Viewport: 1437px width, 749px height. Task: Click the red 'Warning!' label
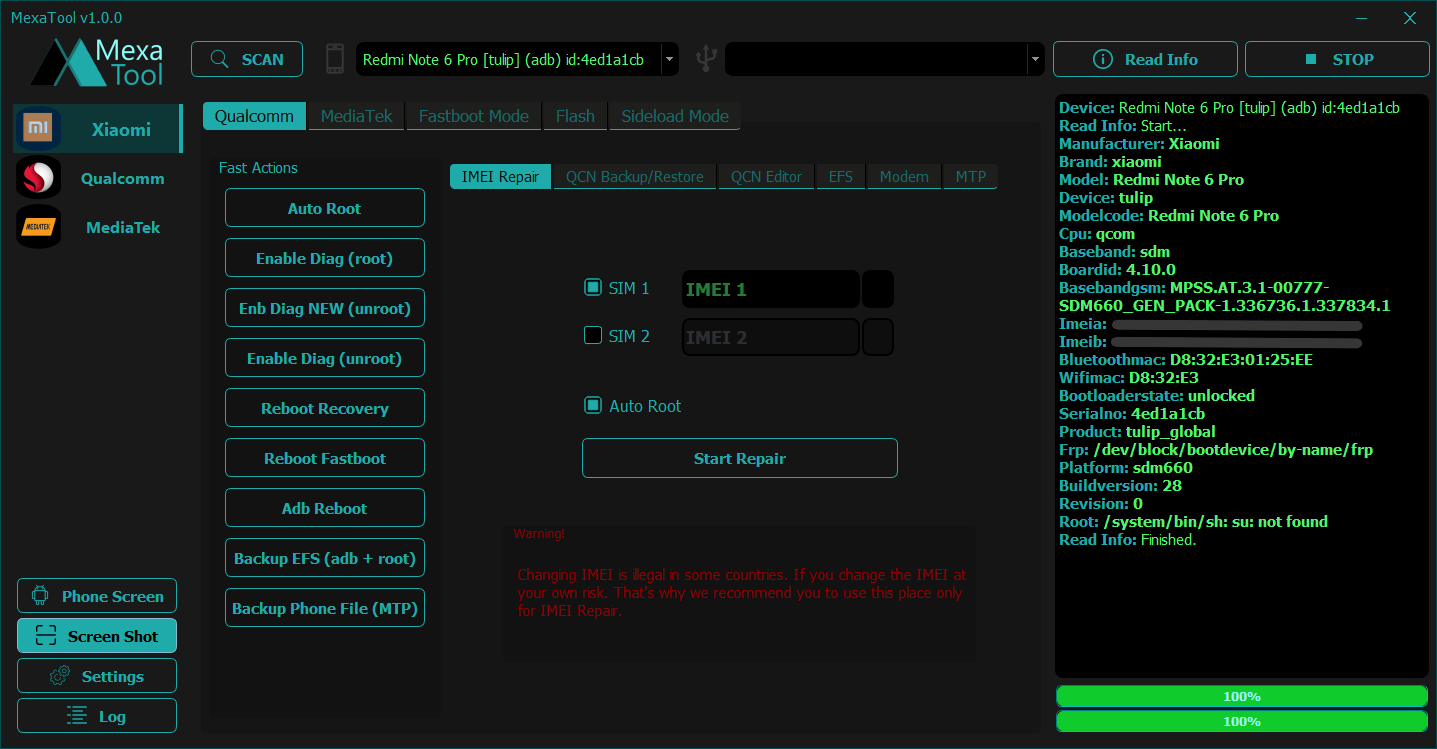[539, 534]
